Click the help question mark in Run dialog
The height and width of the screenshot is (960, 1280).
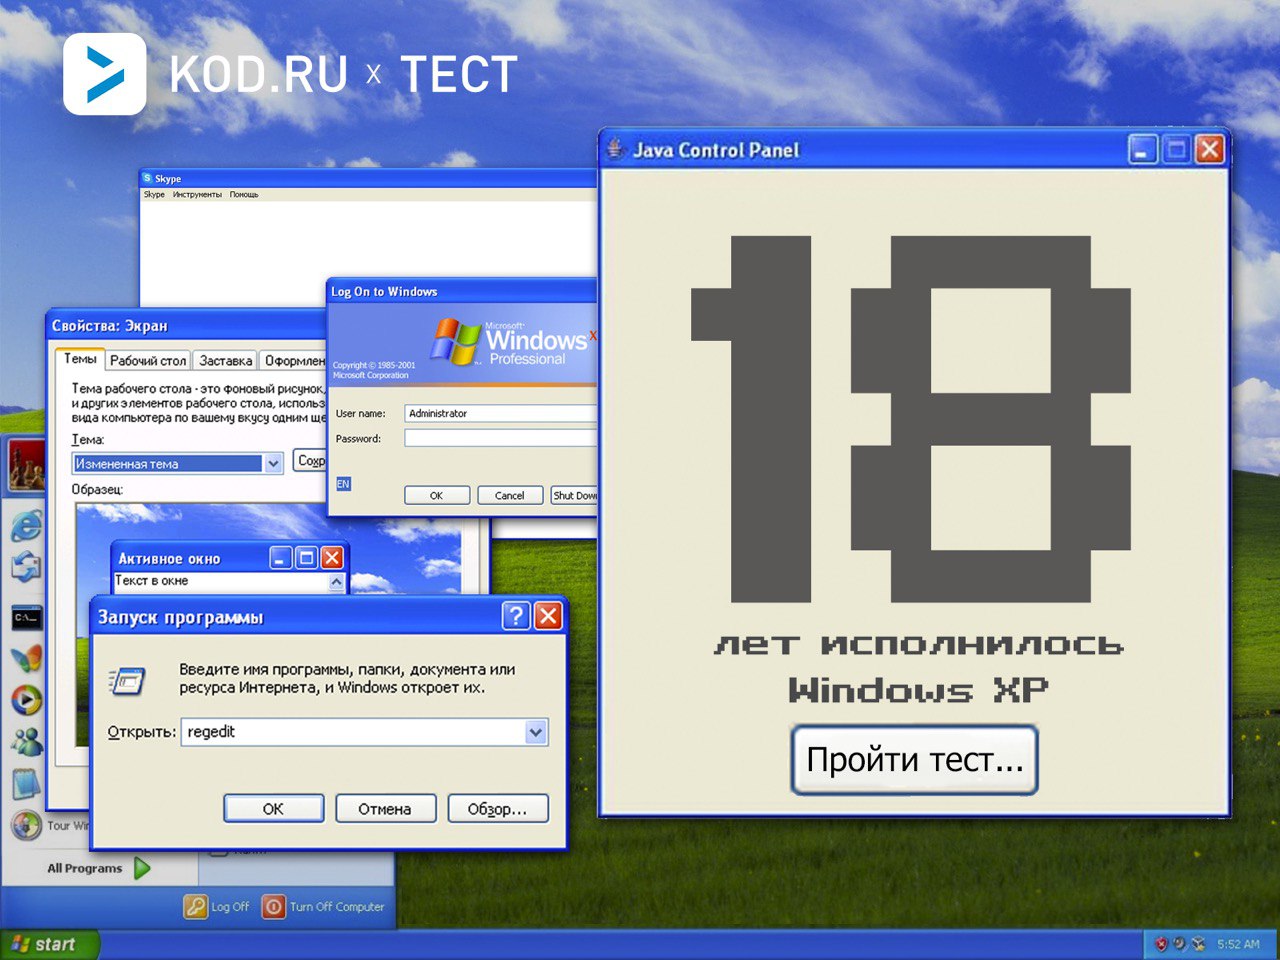pyautogui.click(x=516, y=616)
